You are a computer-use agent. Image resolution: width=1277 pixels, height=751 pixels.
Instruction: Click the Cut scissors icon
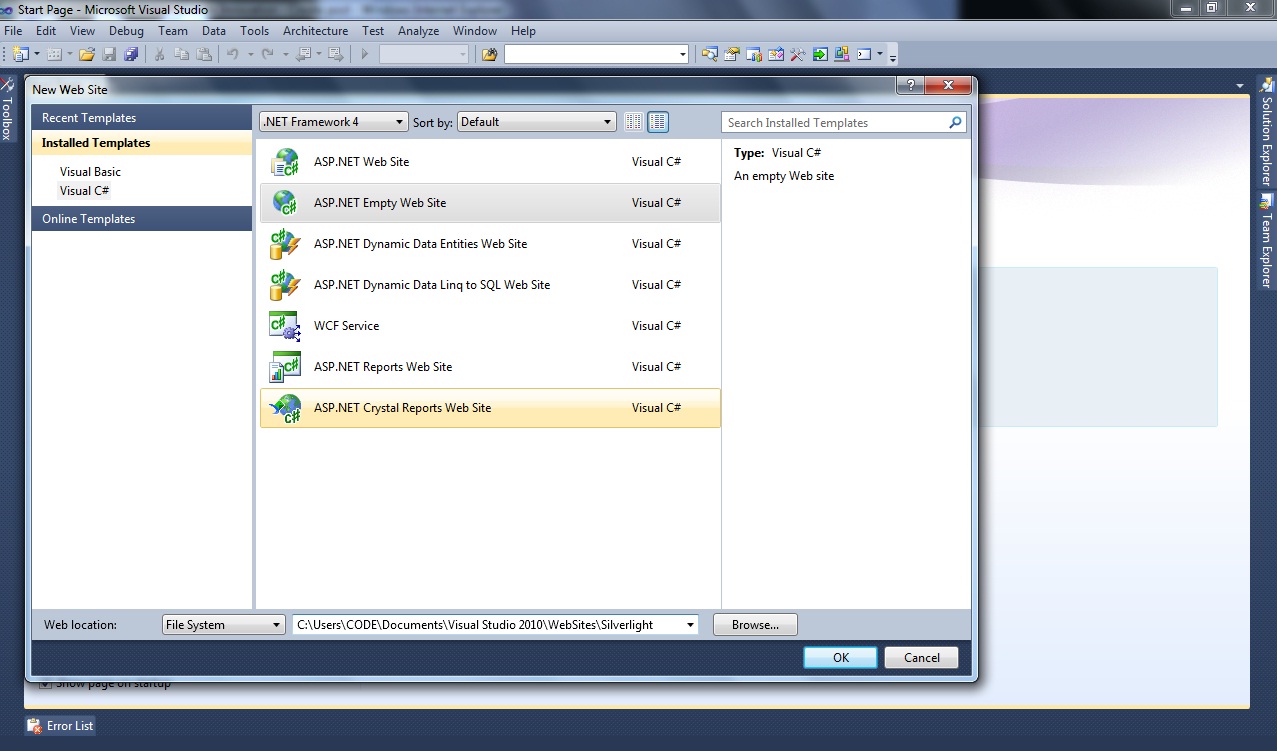pyautogui.click(x=159, y=54)
